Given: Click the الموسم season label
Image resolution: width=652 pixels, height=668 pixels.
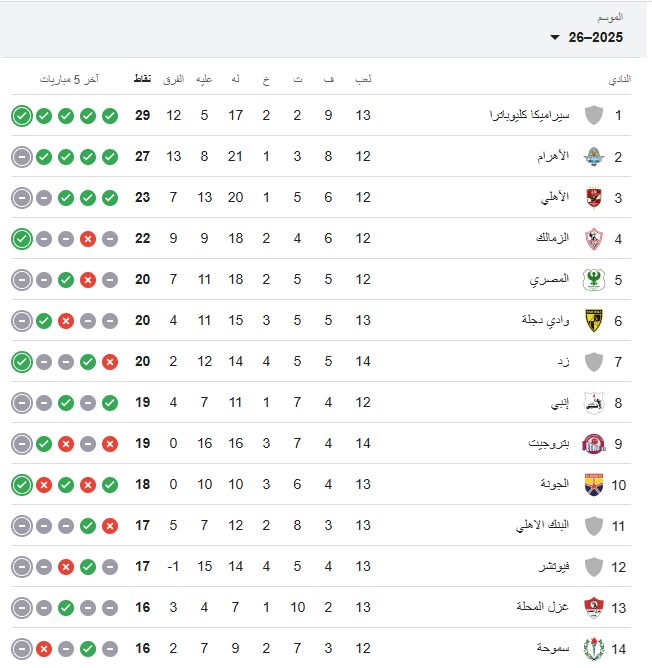Looking at the screenshot, I should click(610, 17).
